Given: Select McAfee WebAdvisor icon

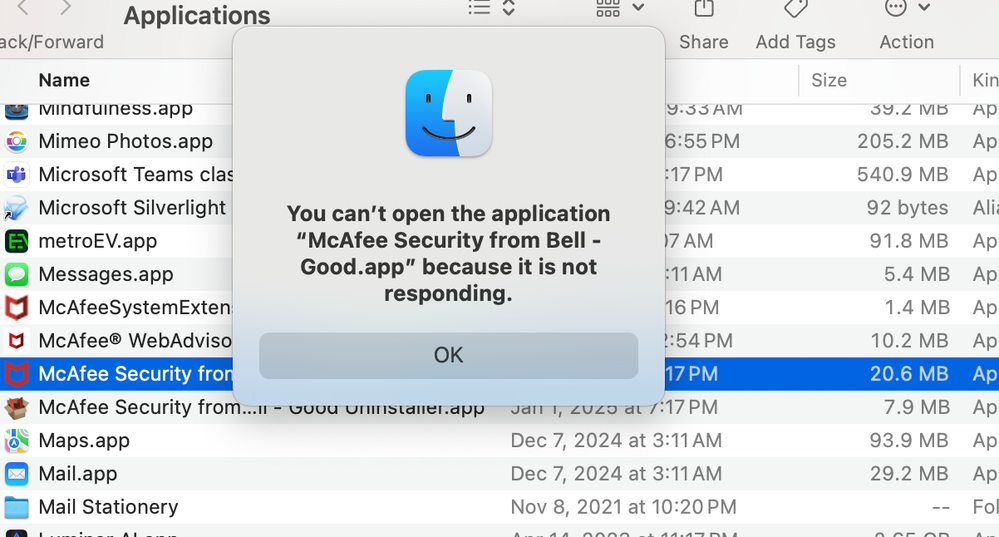Looking at the screenshot, I should (x=17, y=341).
